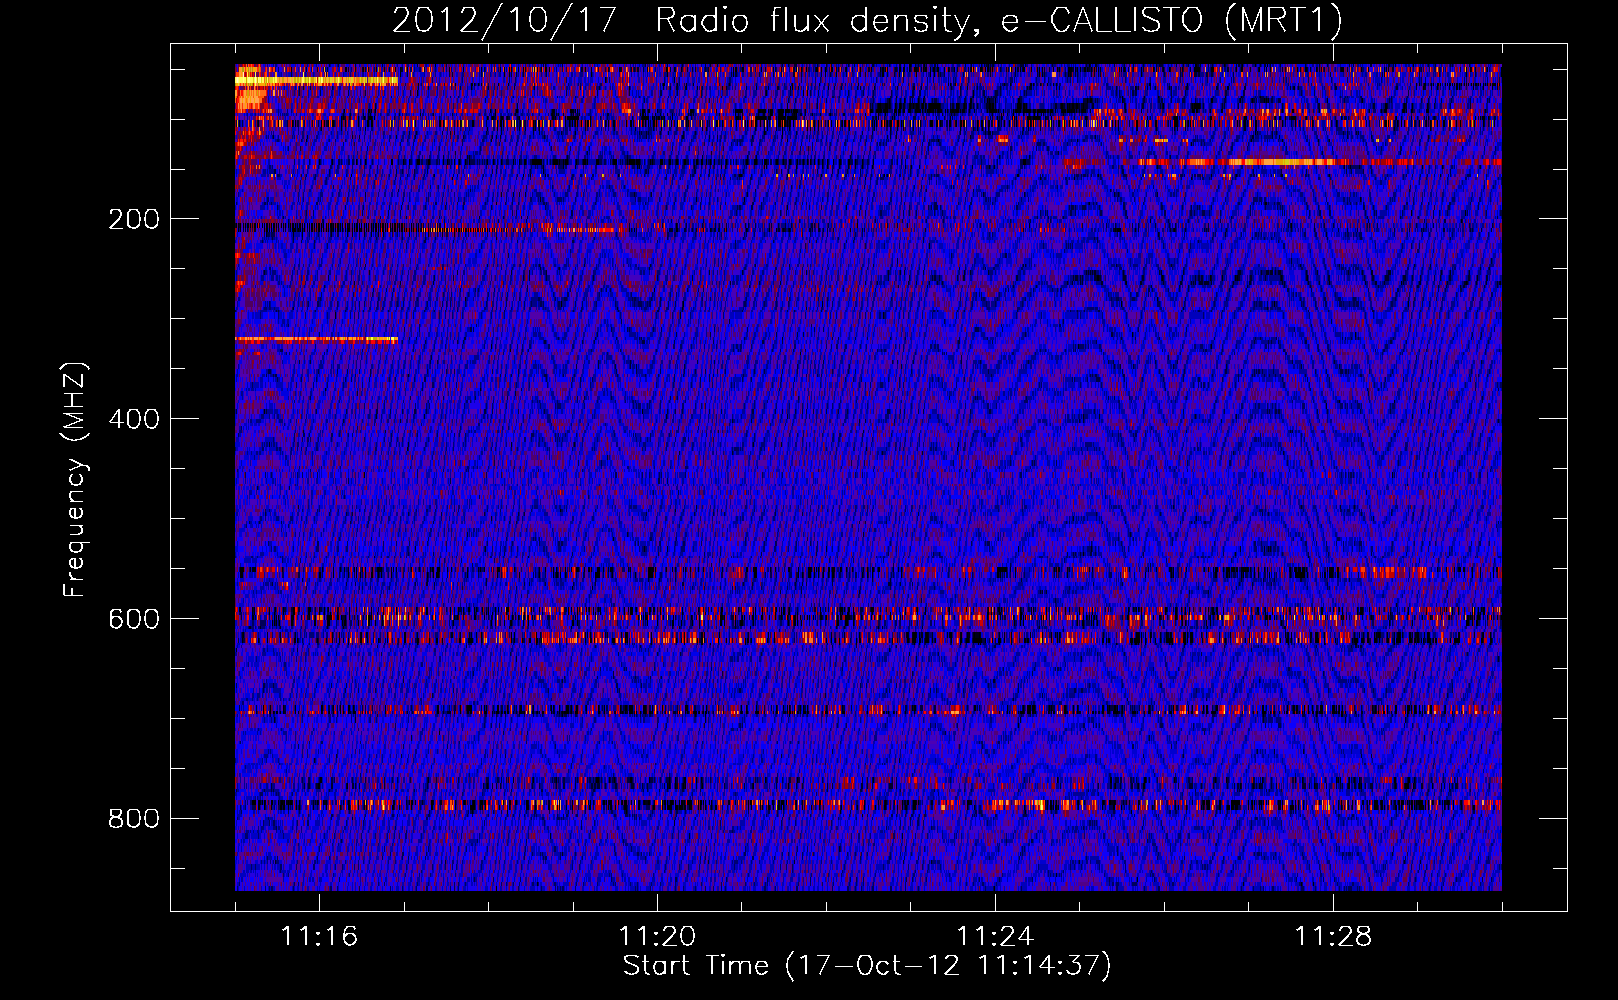
Task: Click the 800 frequency tick label
Action: click(134, 819)
